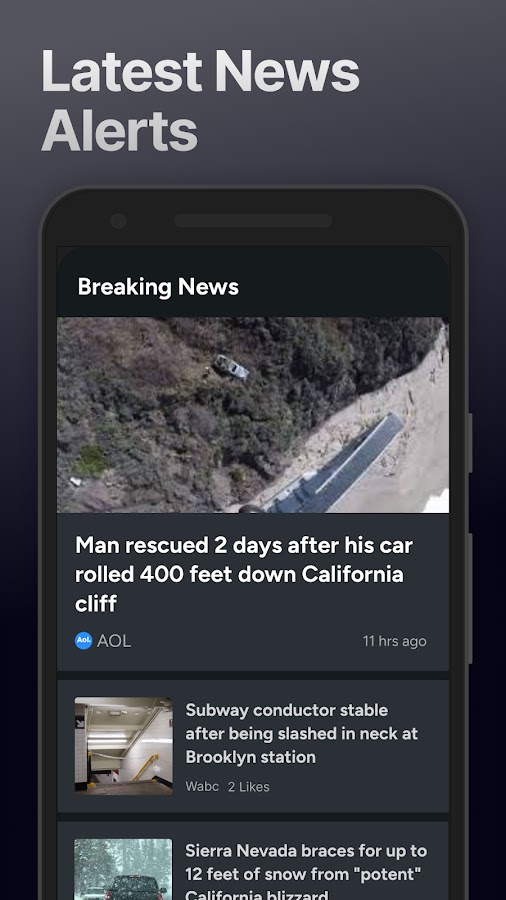Tap the phone's front camera dot
Screen dimensions: 506x900
pyautogui.click(x=118, y=221)
